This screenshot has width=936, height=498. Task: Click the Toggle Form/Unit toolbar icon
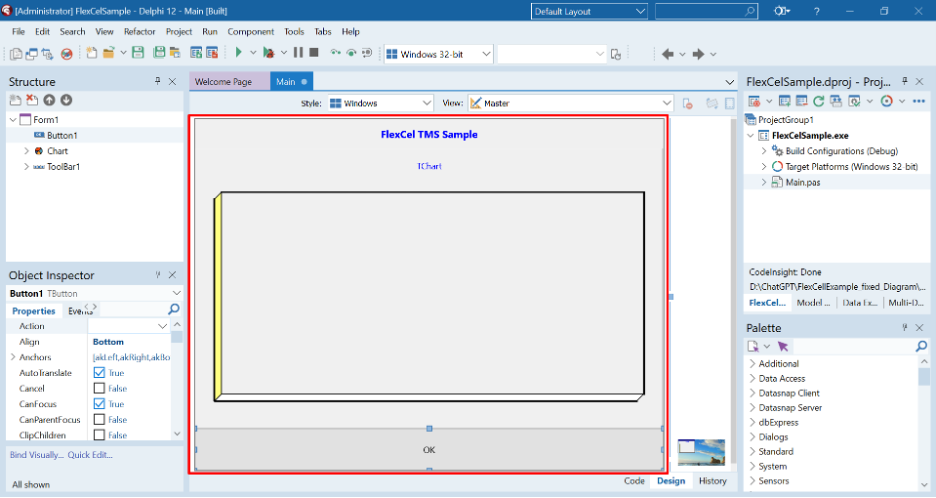47,54
